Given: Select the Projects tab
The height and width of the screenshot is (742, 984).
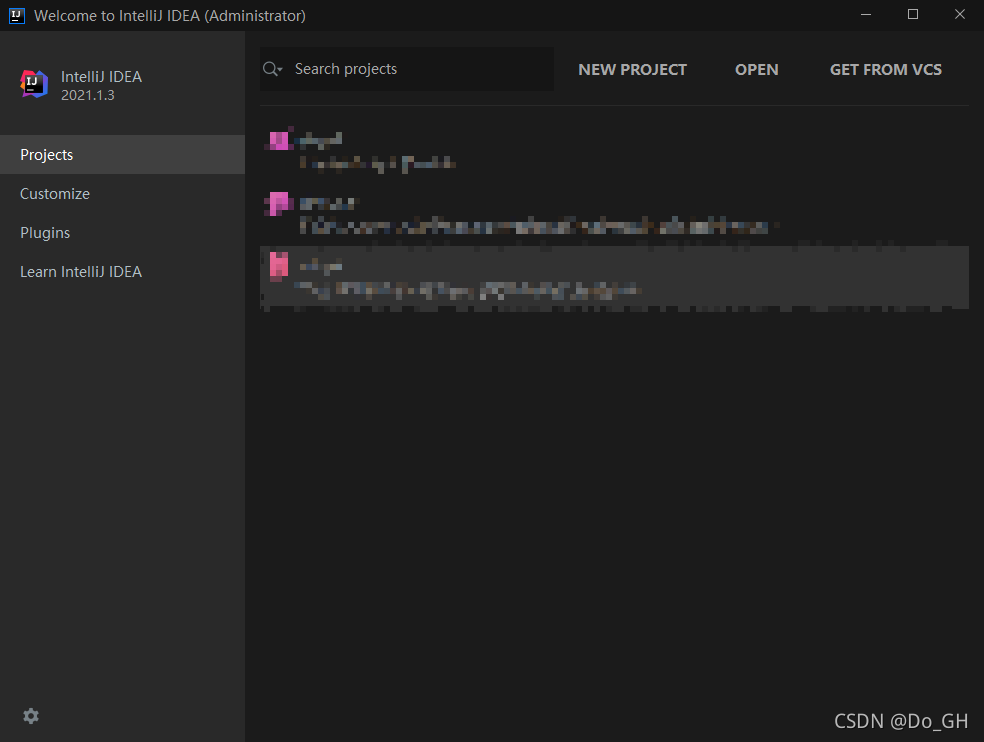Looking at the screenshot, I should [x=122, y=154].
